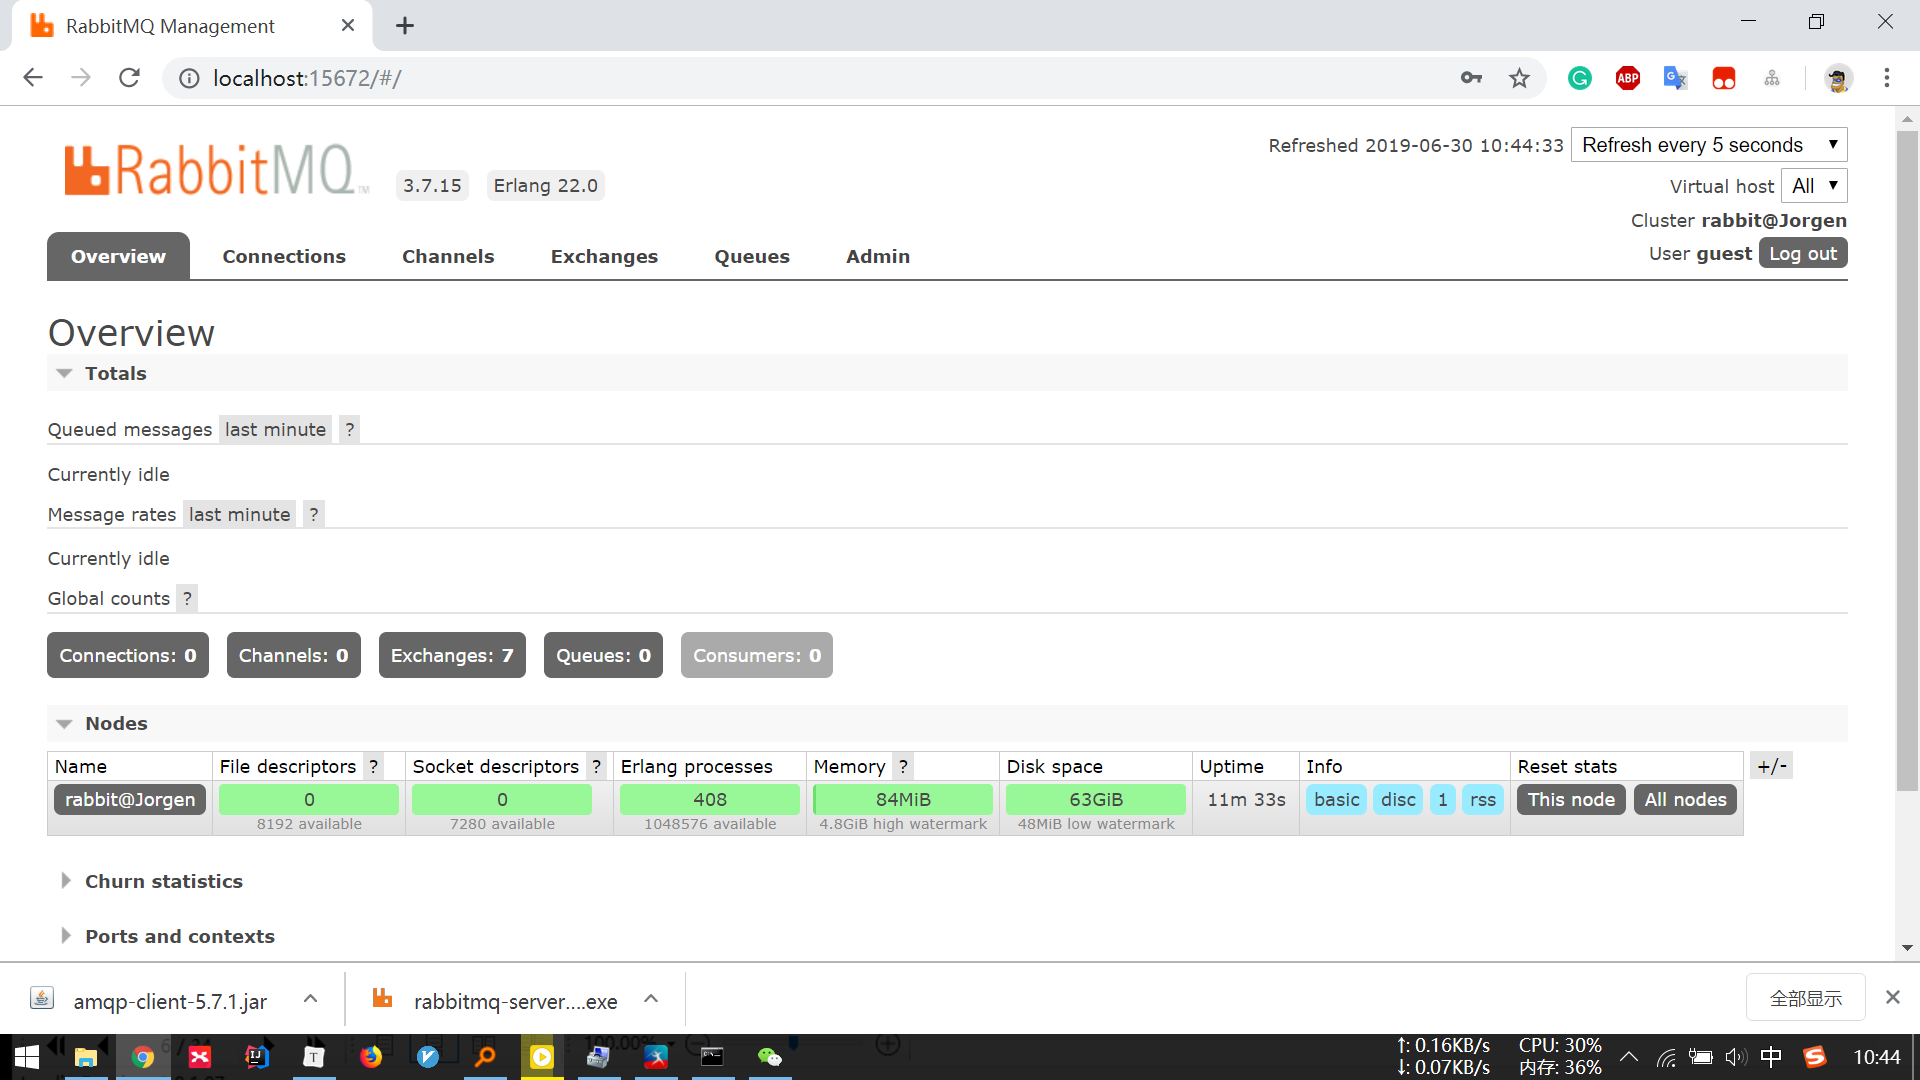Viewport: 1920px width, 1080px height.
Task: Click the bookmark star icon in address bar
Action: coord(1519,78)
